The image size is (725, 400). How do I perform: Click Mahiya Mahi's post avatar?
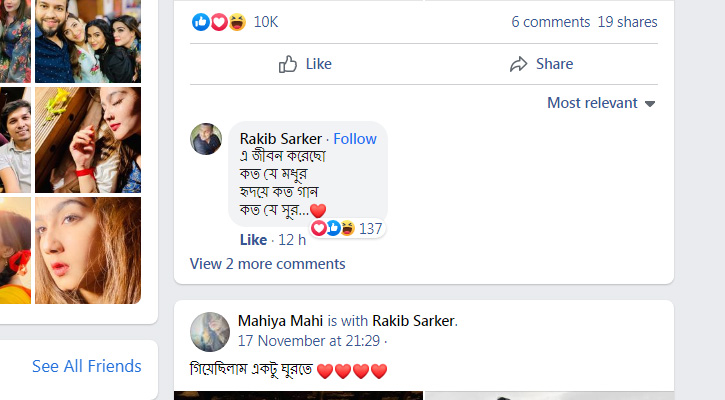pyautogui.click(x=209, y=331)
